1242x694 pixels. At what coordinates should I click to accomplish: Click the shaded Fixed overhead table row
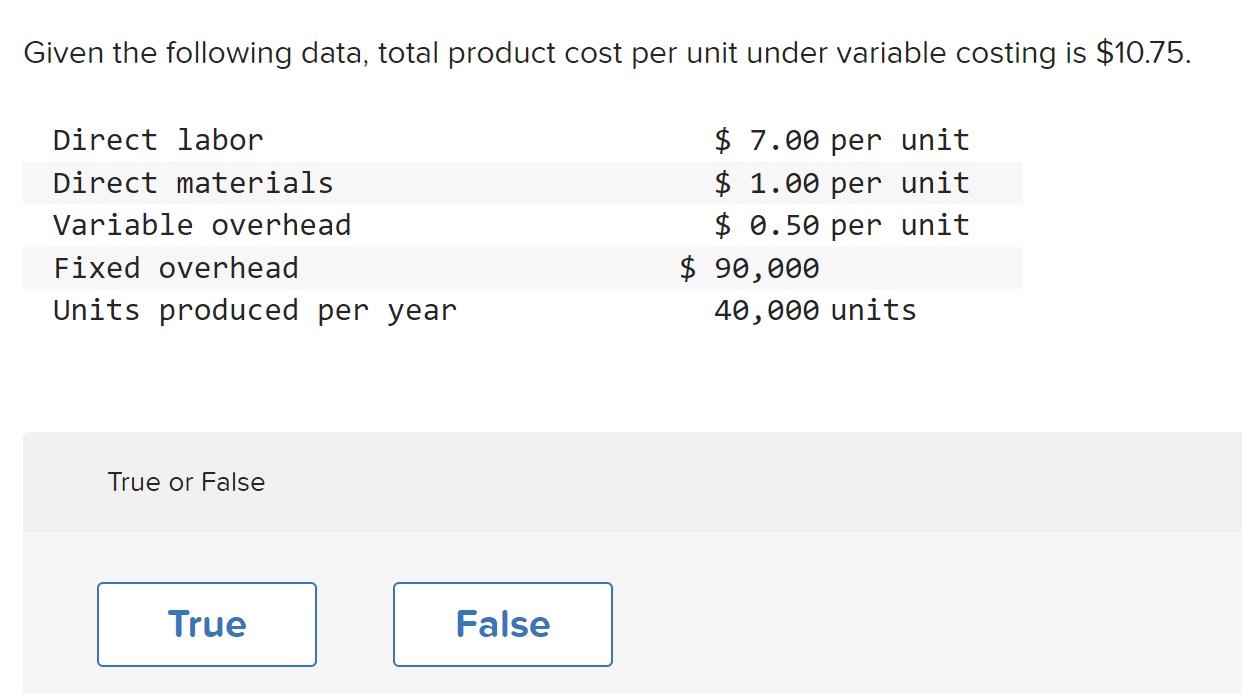[x=520, y=267]
